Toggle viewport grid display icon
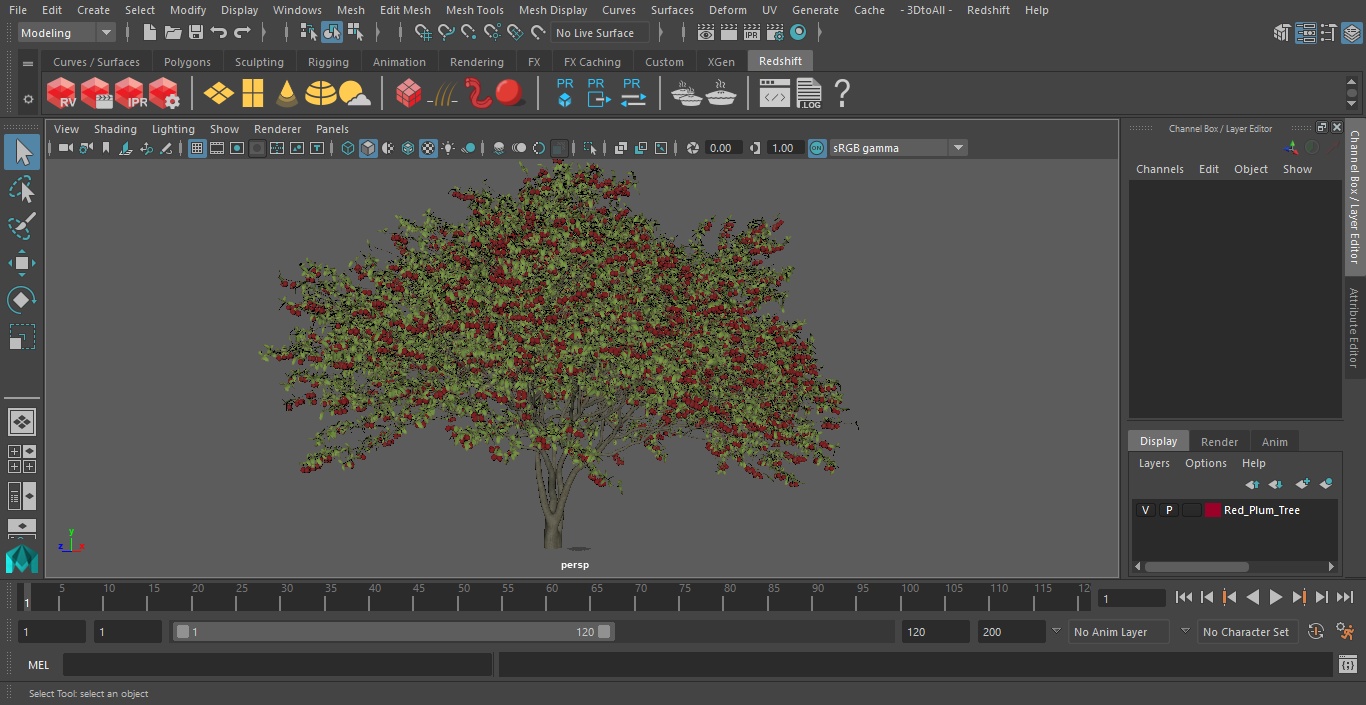The width and height of the screenshot is (1366, 705). coord(197,148)
